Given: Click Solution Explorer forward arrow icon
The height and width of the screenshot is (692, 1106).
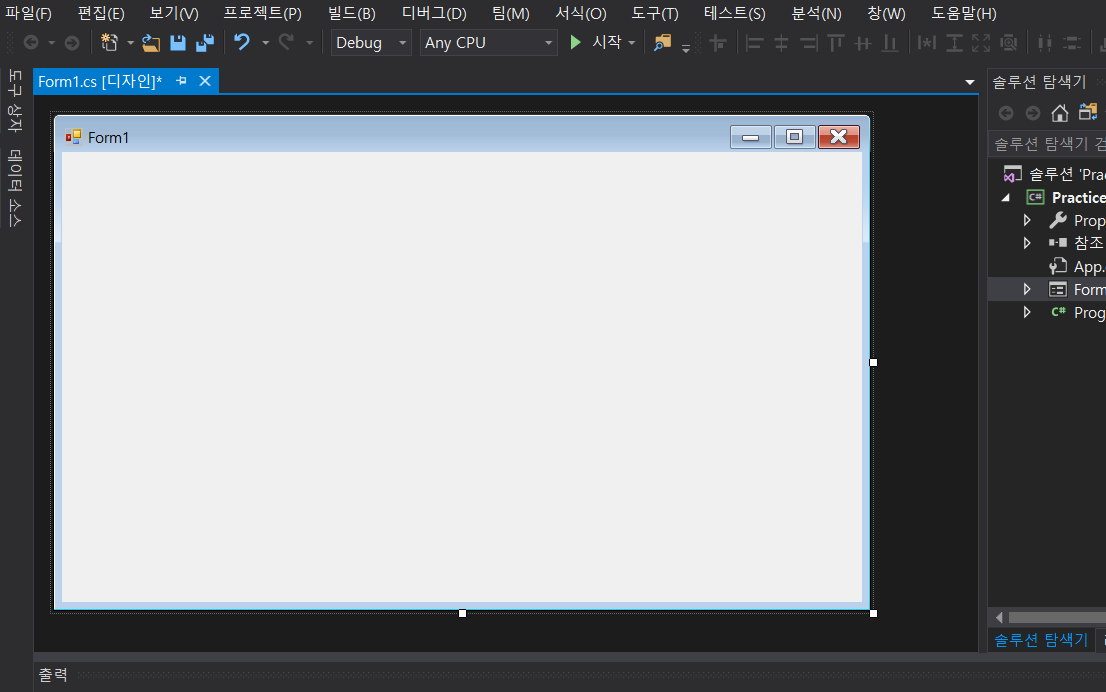Looking at the screenshot, I should (1033, 113).
